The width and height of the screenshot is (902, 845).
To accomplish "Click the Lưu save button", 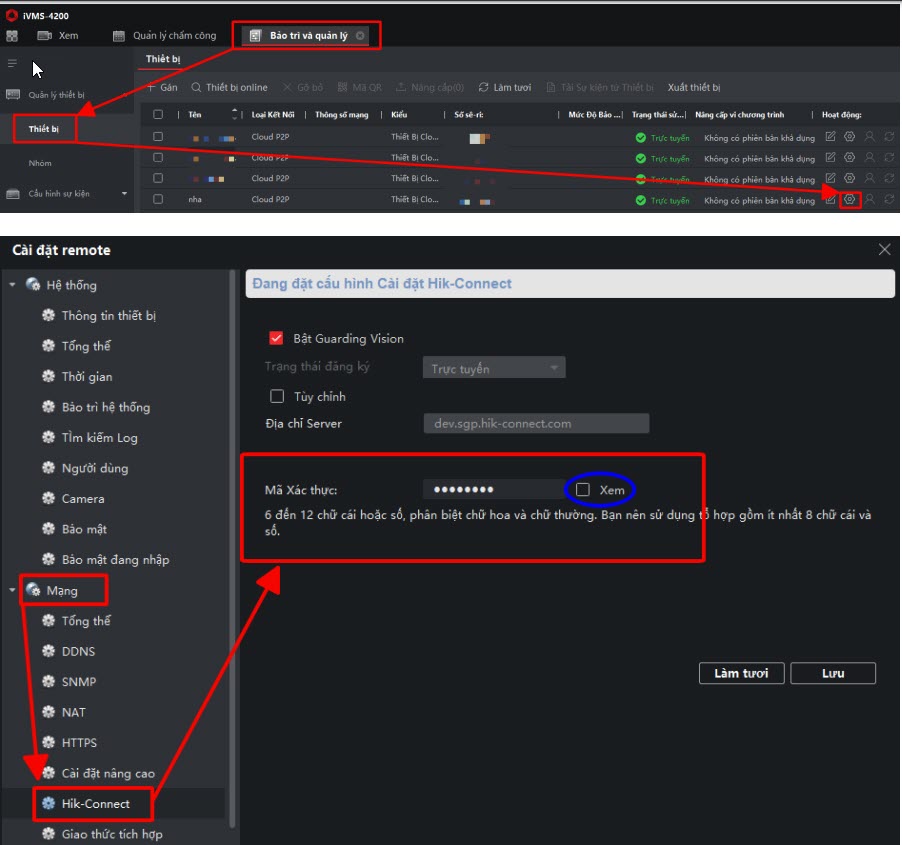I will [x=832, y=673].
